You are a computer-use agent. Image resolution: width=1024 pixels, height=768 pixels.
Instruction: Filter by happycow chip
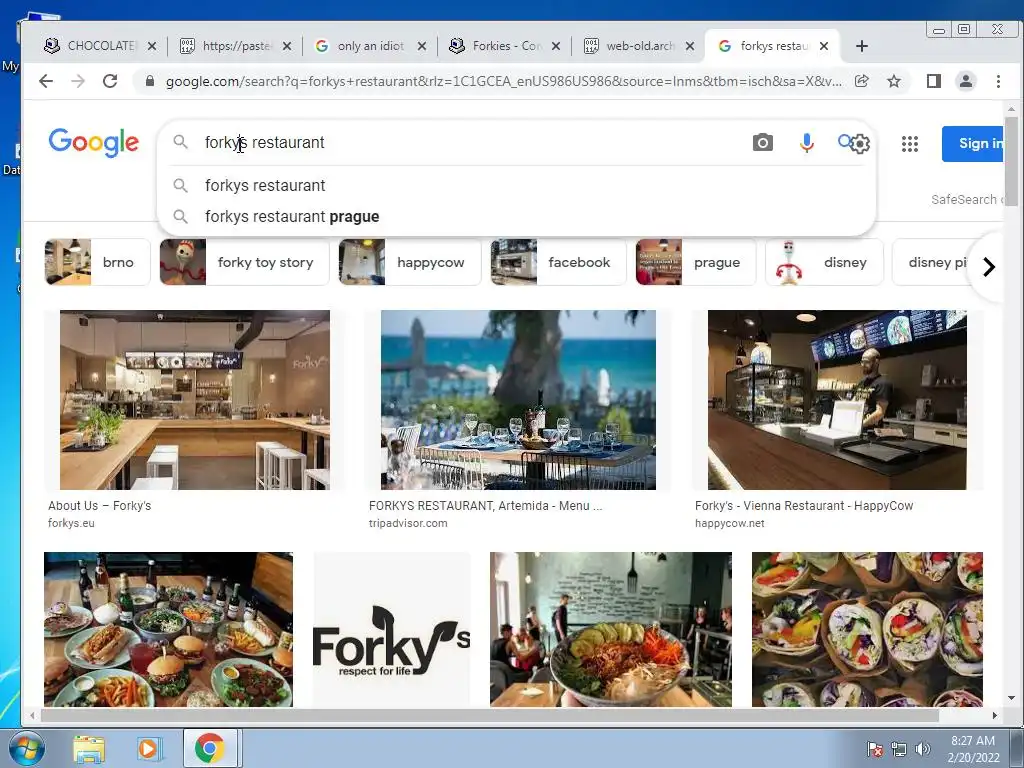pyautogui.click(x=410, y=262)
